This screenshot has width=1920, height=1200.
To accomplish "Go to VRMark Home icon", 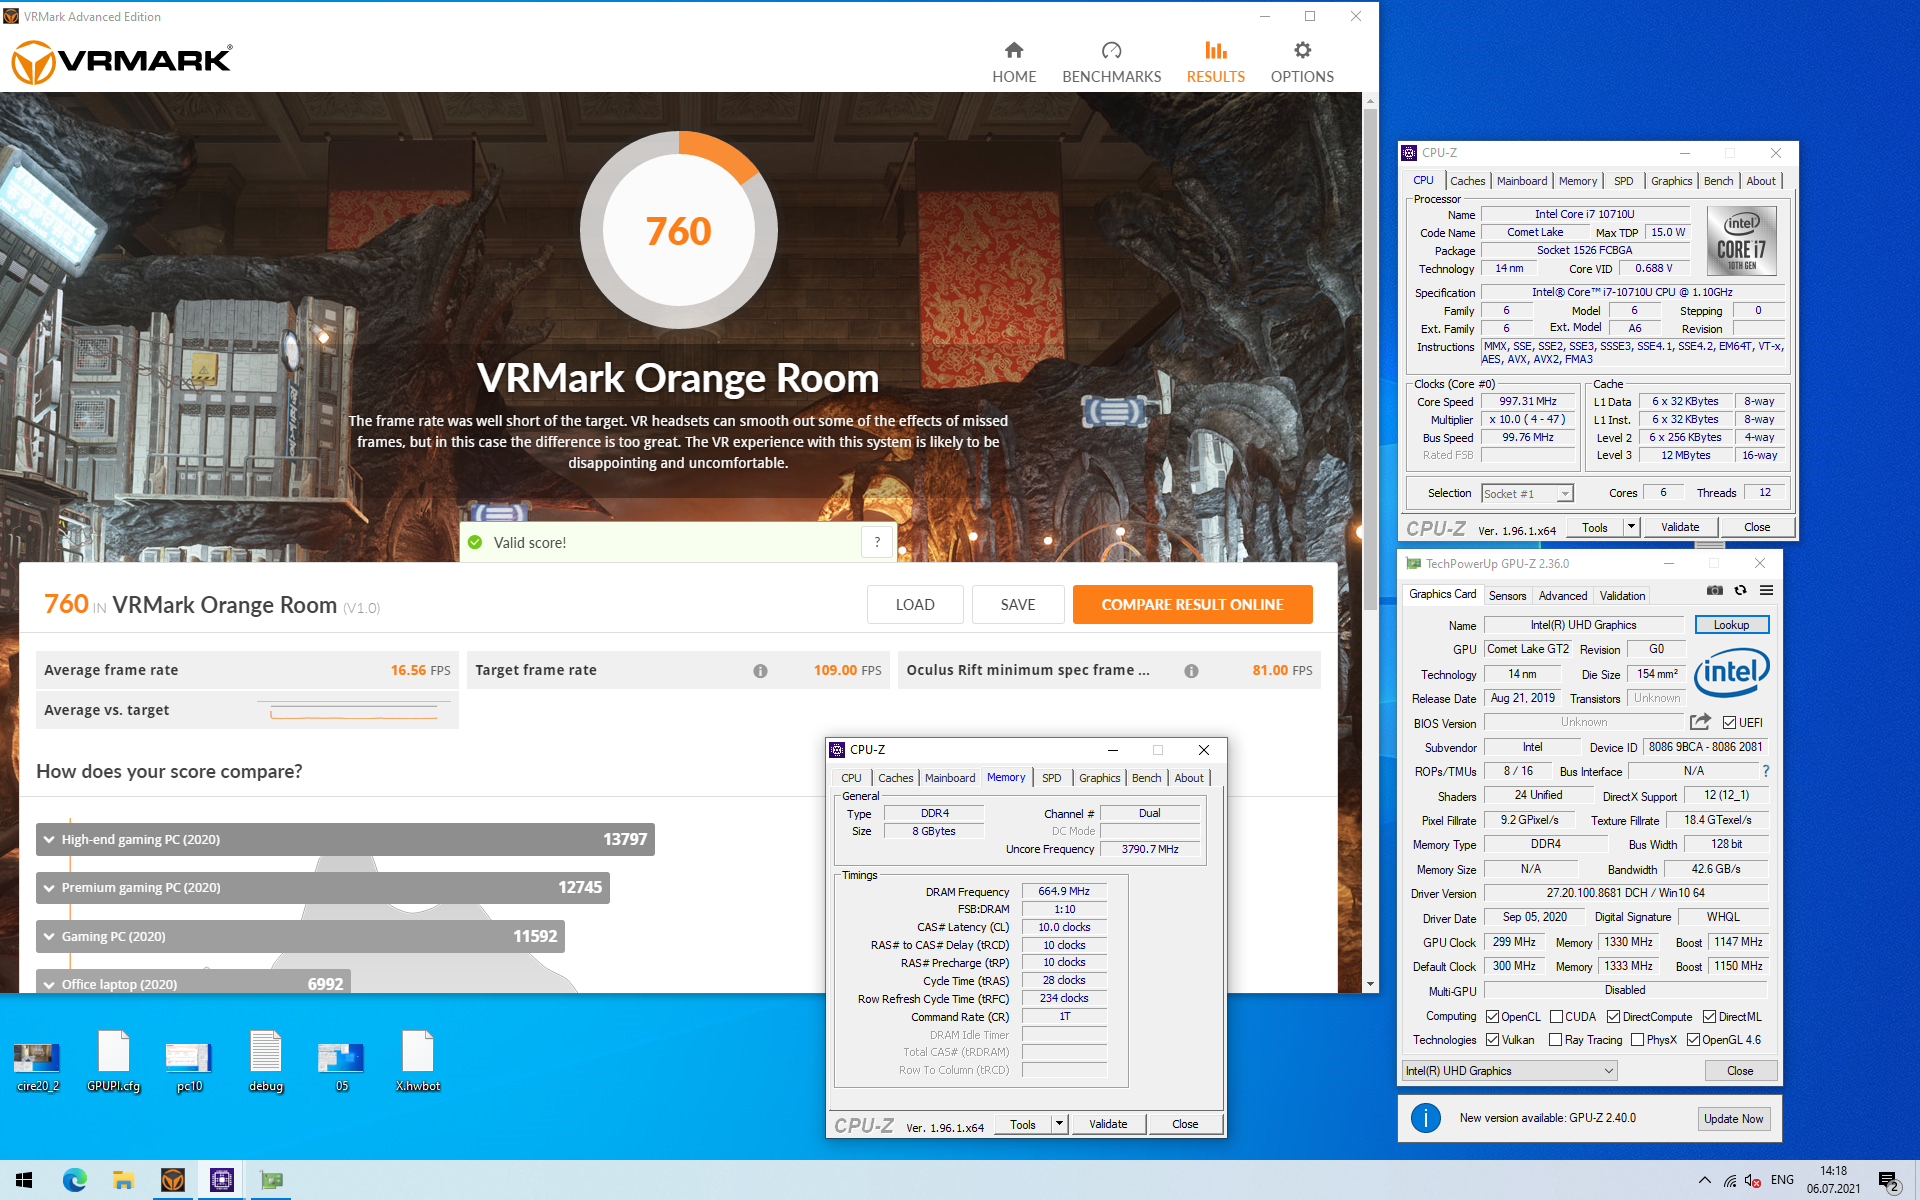I will 1014,50.
